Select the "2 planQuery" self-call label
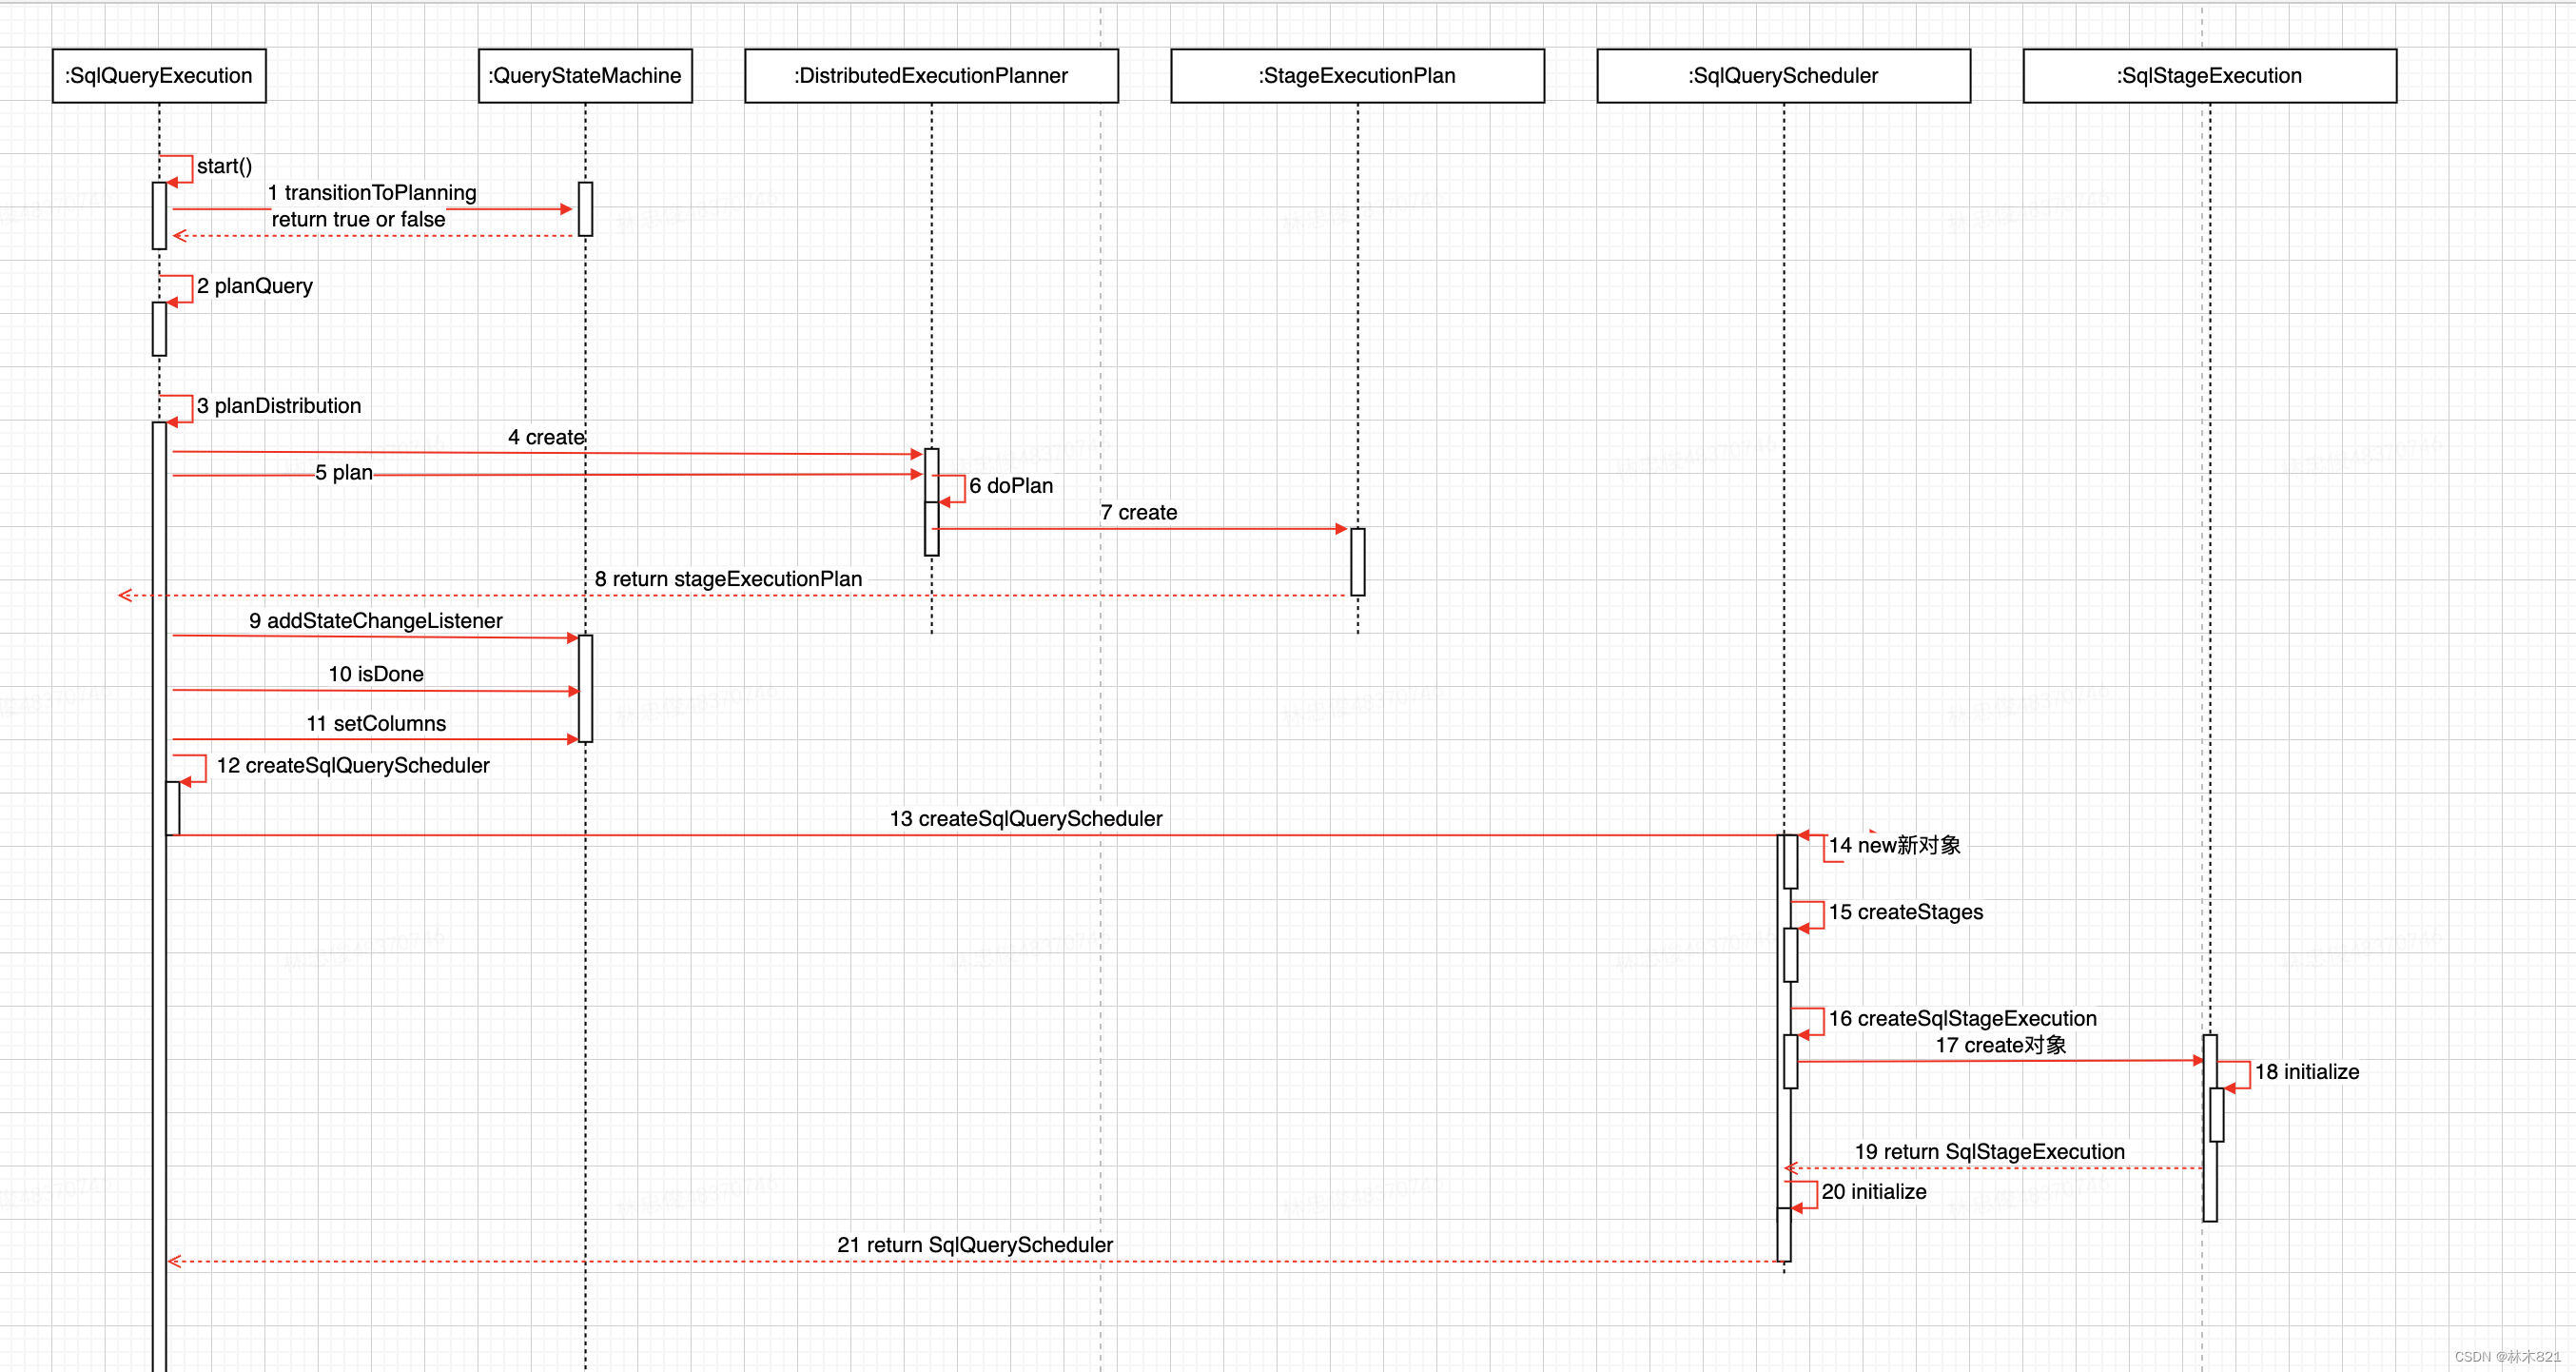This screenshot has width=2576, height=1372. pos(255,286)
